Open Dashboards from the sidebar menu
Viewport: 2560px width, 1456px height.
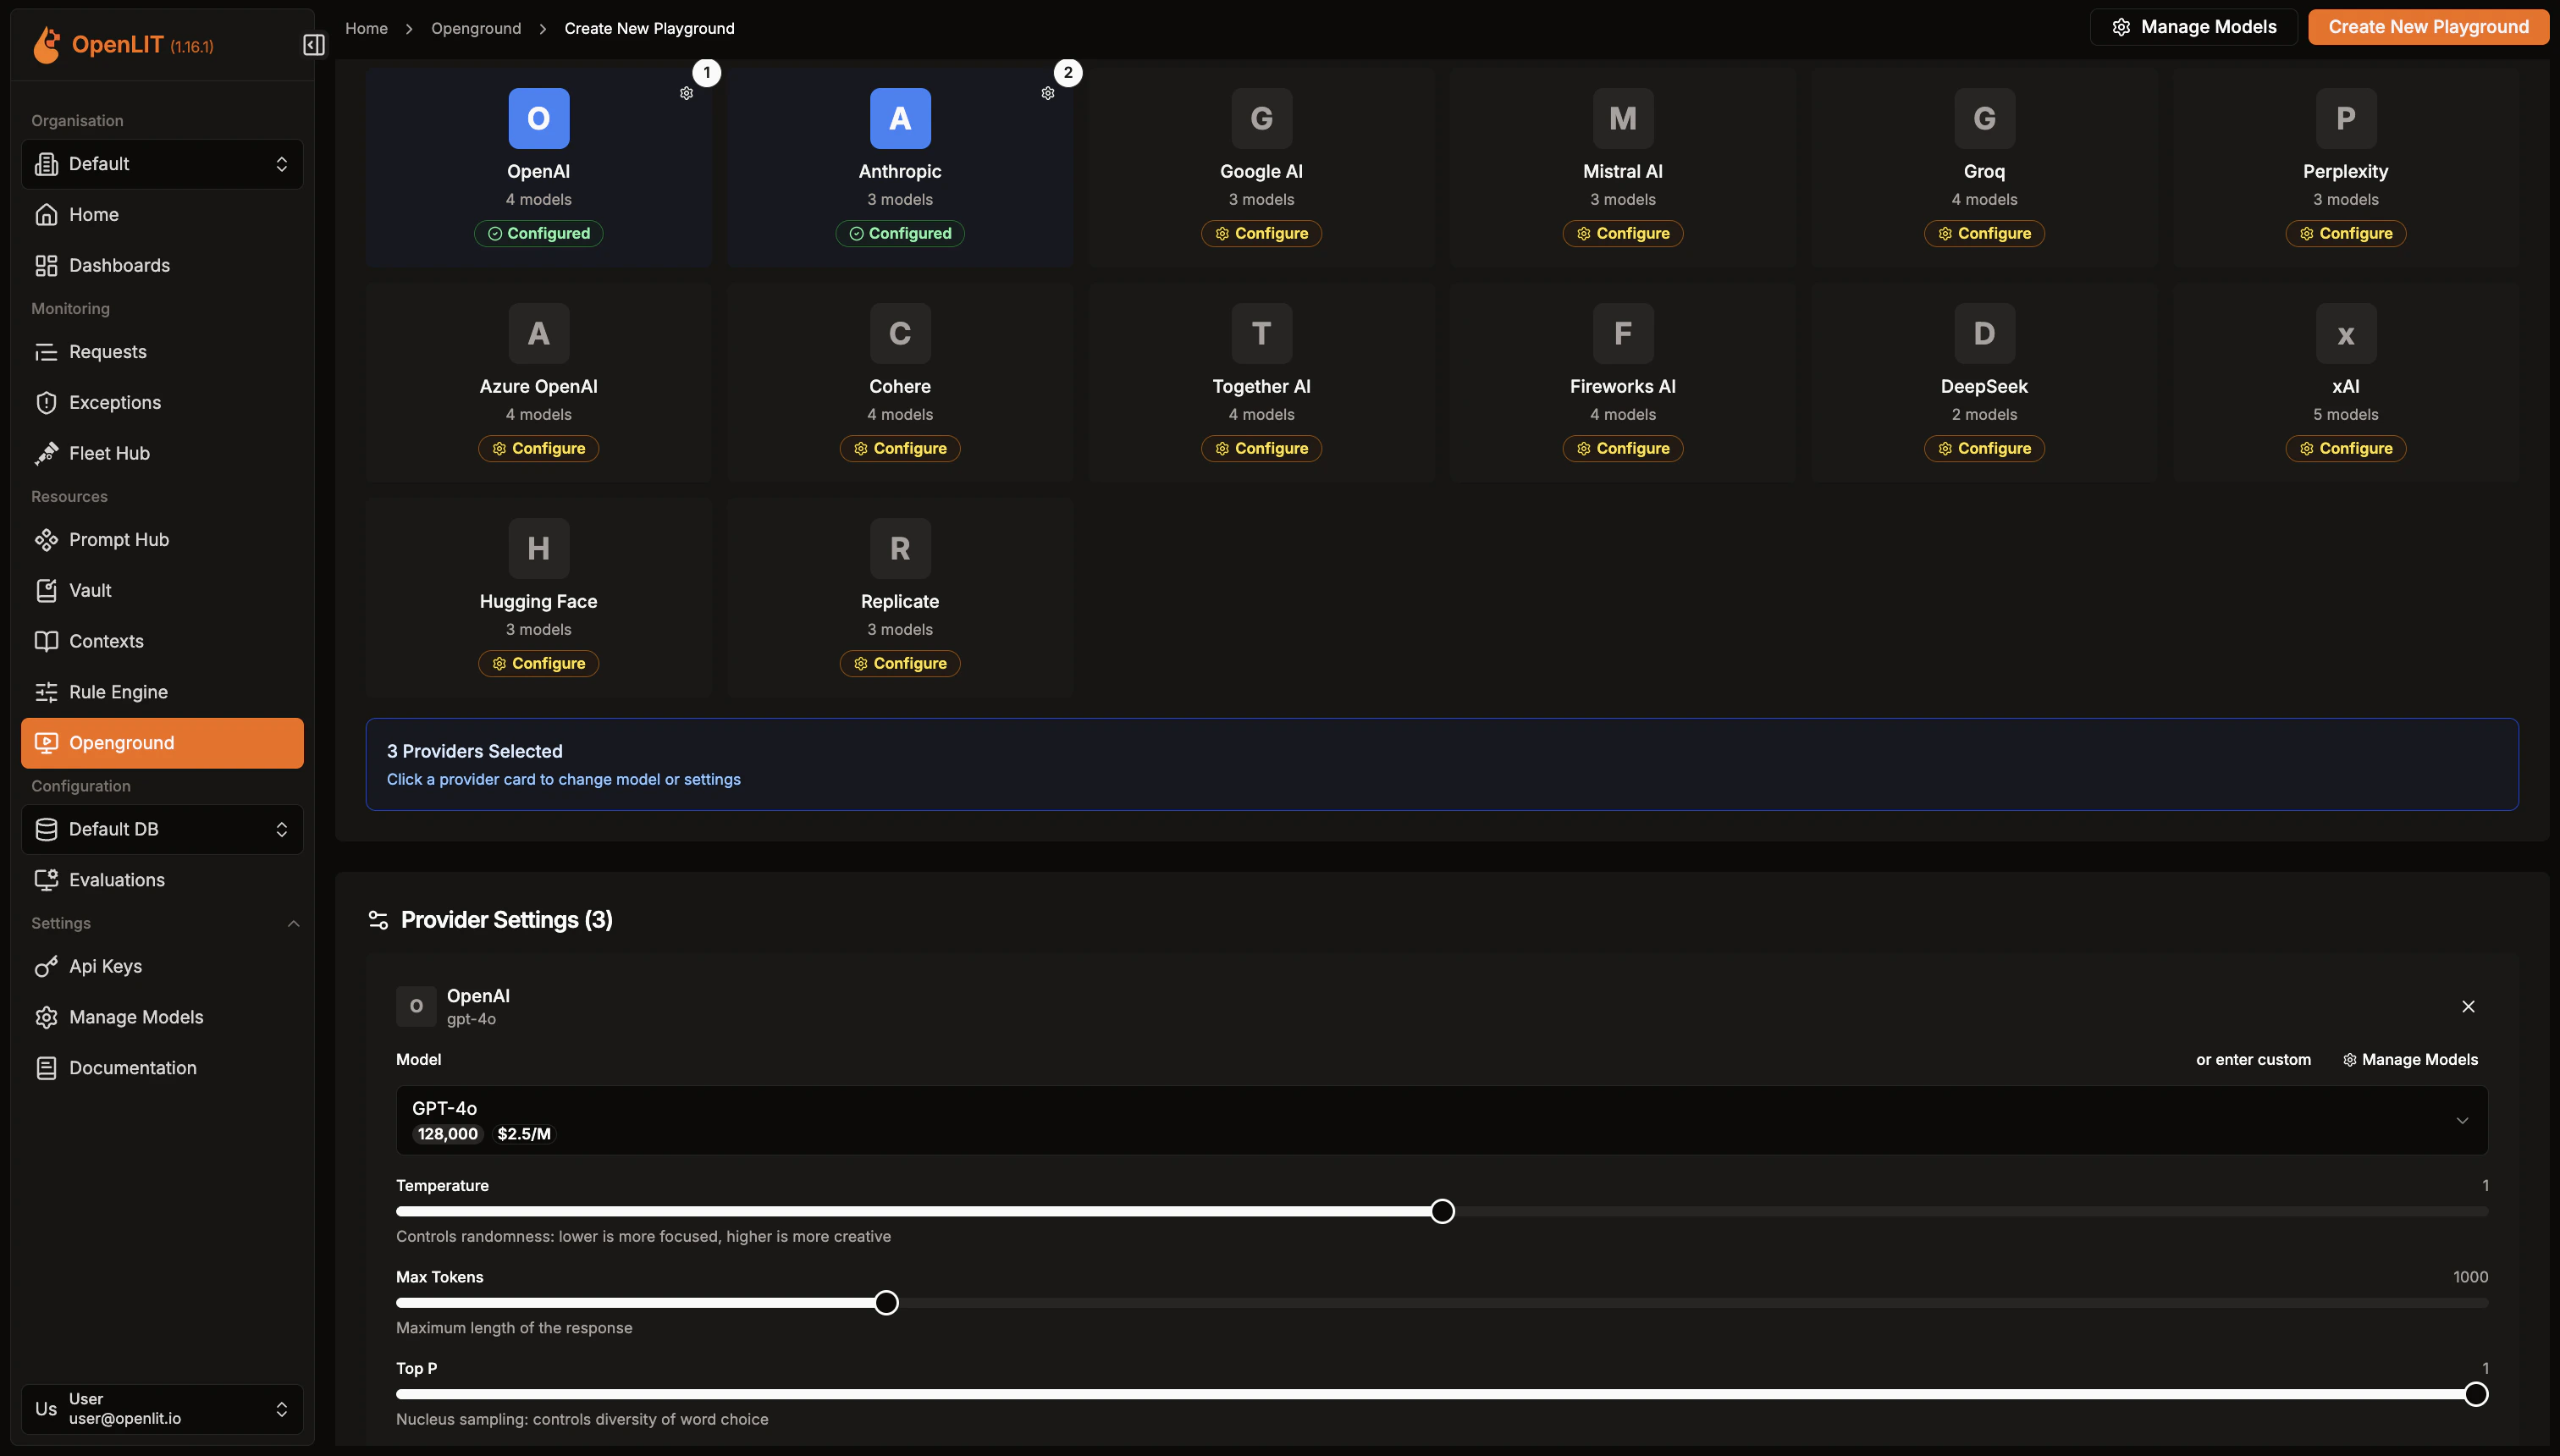point(119,265)
